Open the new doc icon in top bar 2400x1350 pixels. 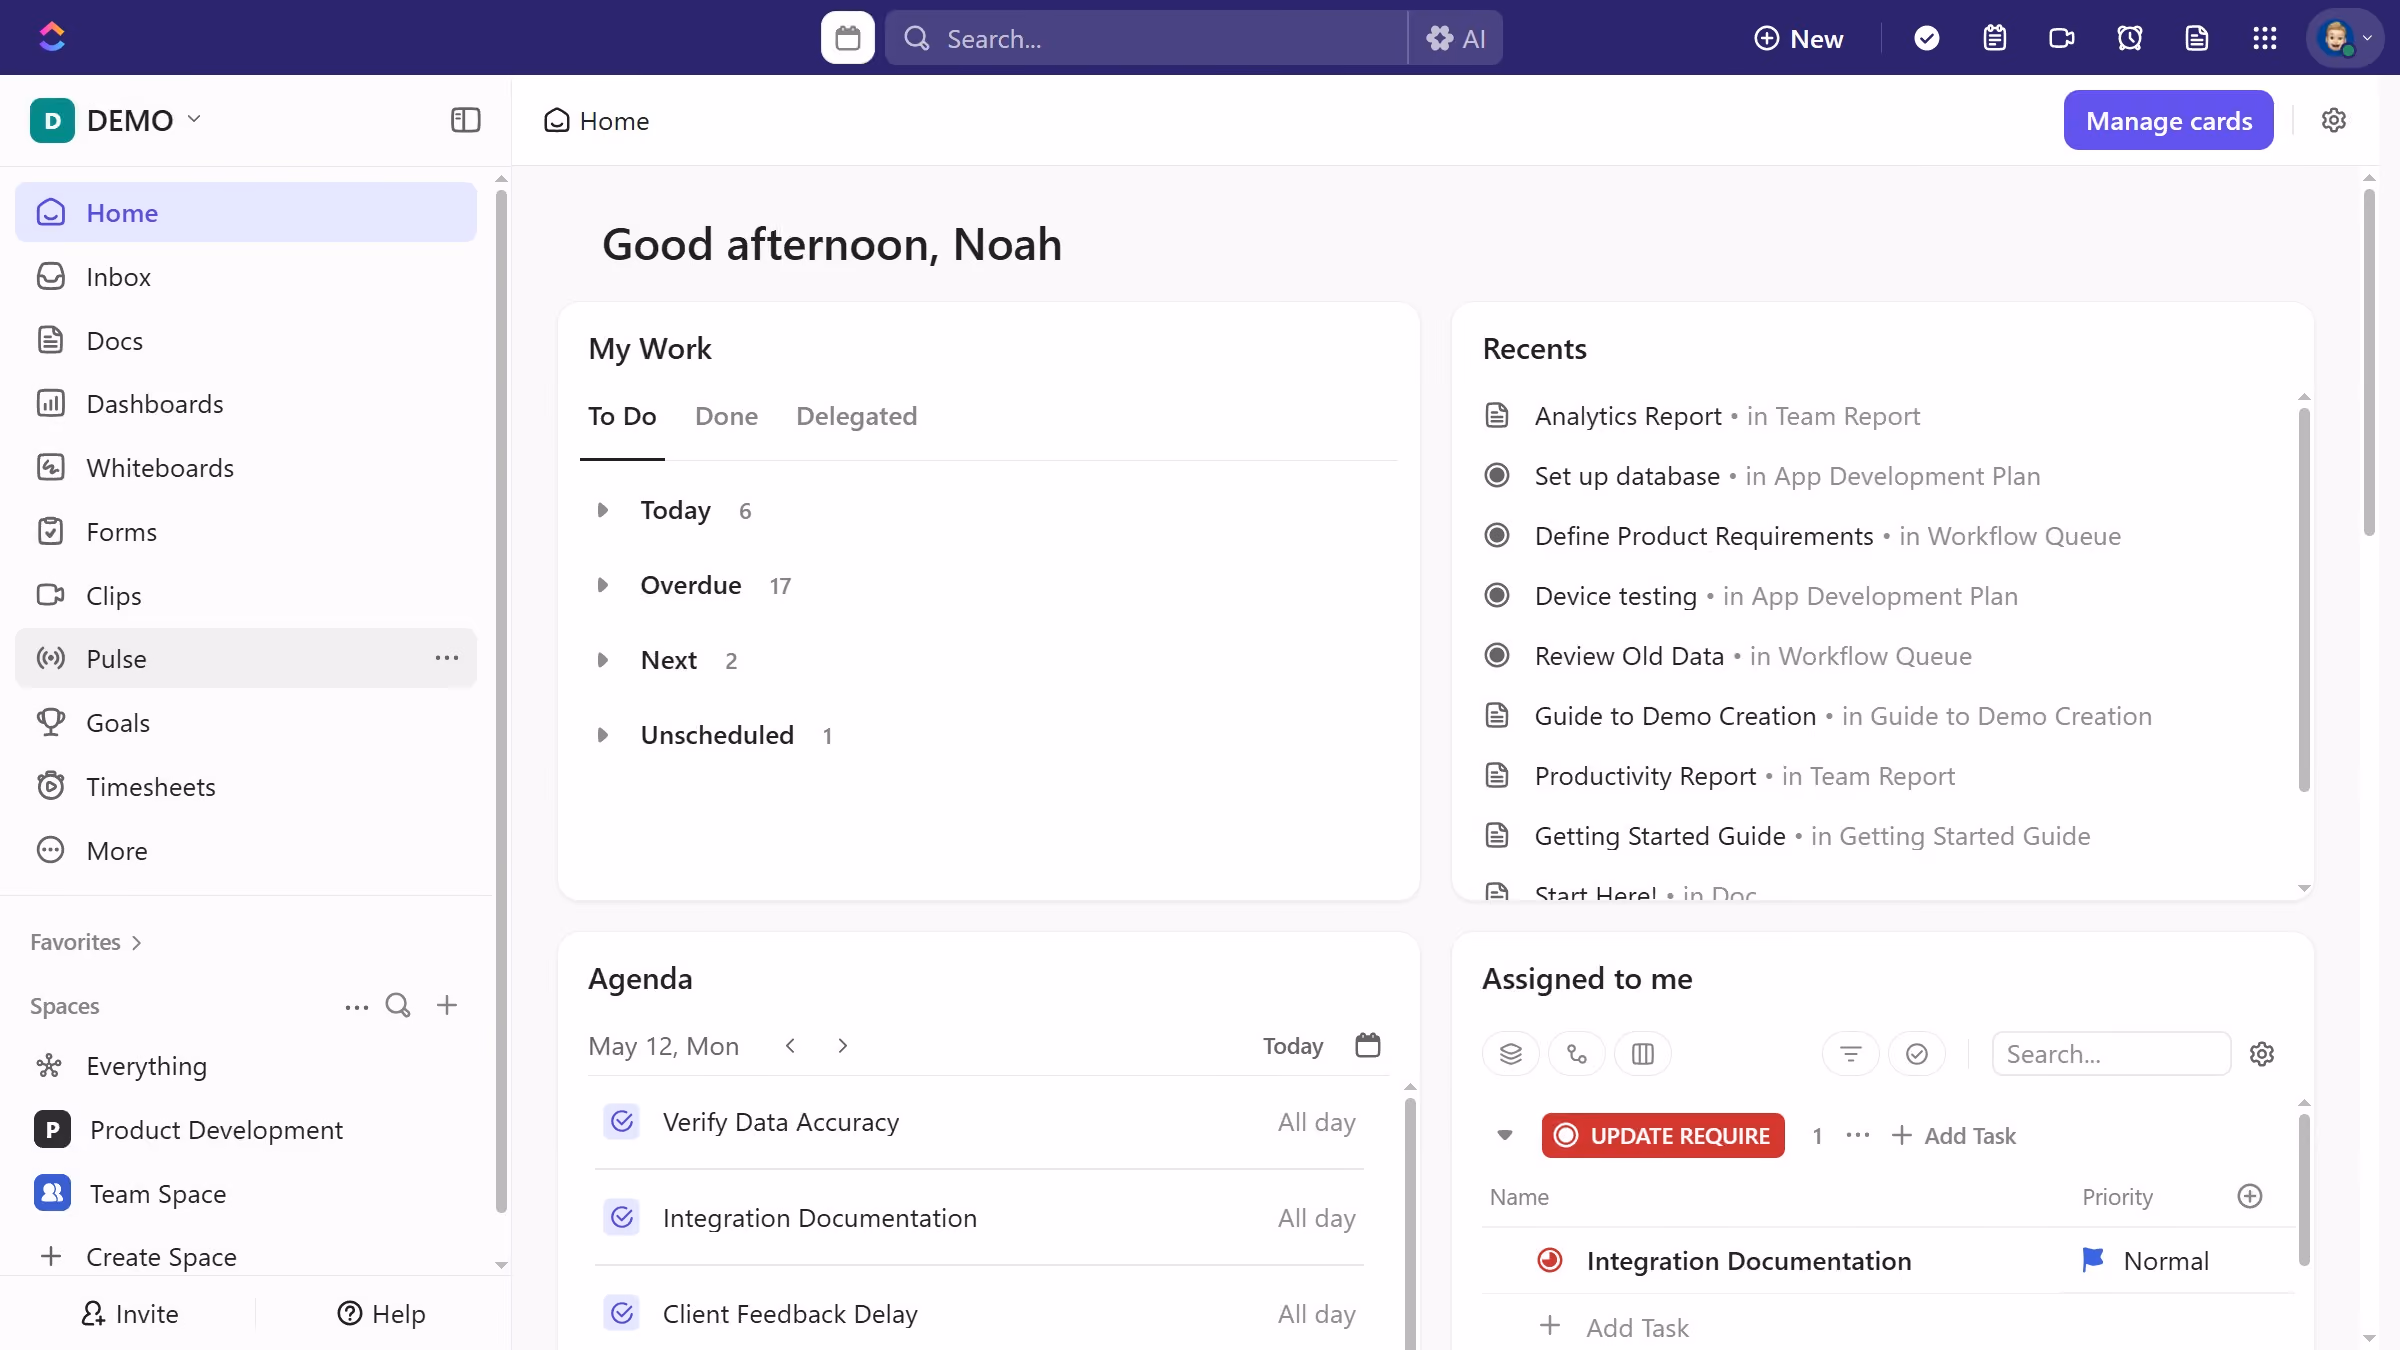(2196, 38)
